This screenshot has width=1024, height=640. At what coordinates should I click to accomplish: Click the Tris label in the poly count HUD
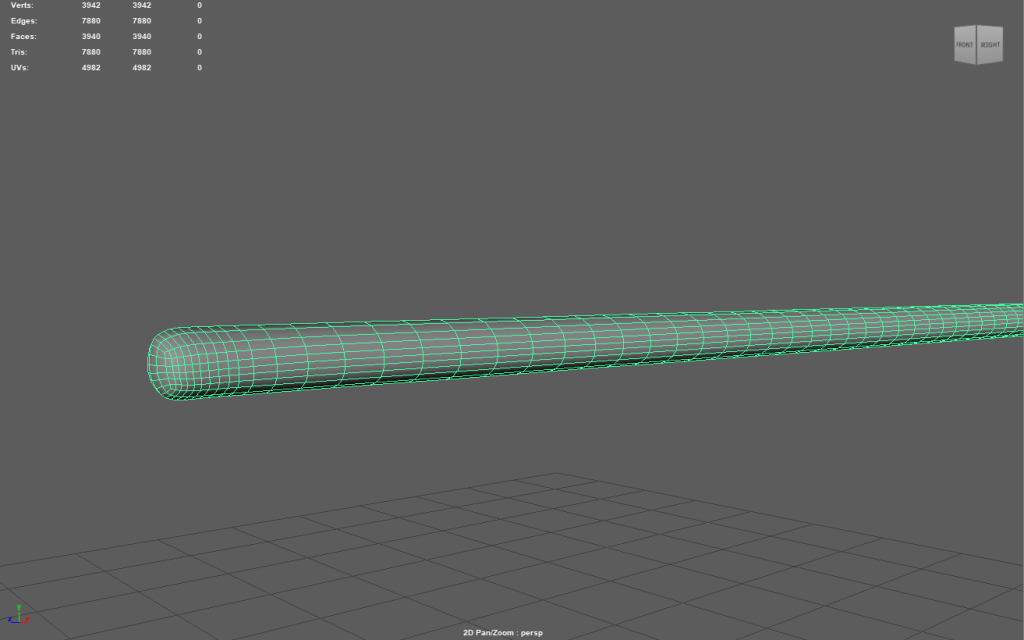pos(20,52)
